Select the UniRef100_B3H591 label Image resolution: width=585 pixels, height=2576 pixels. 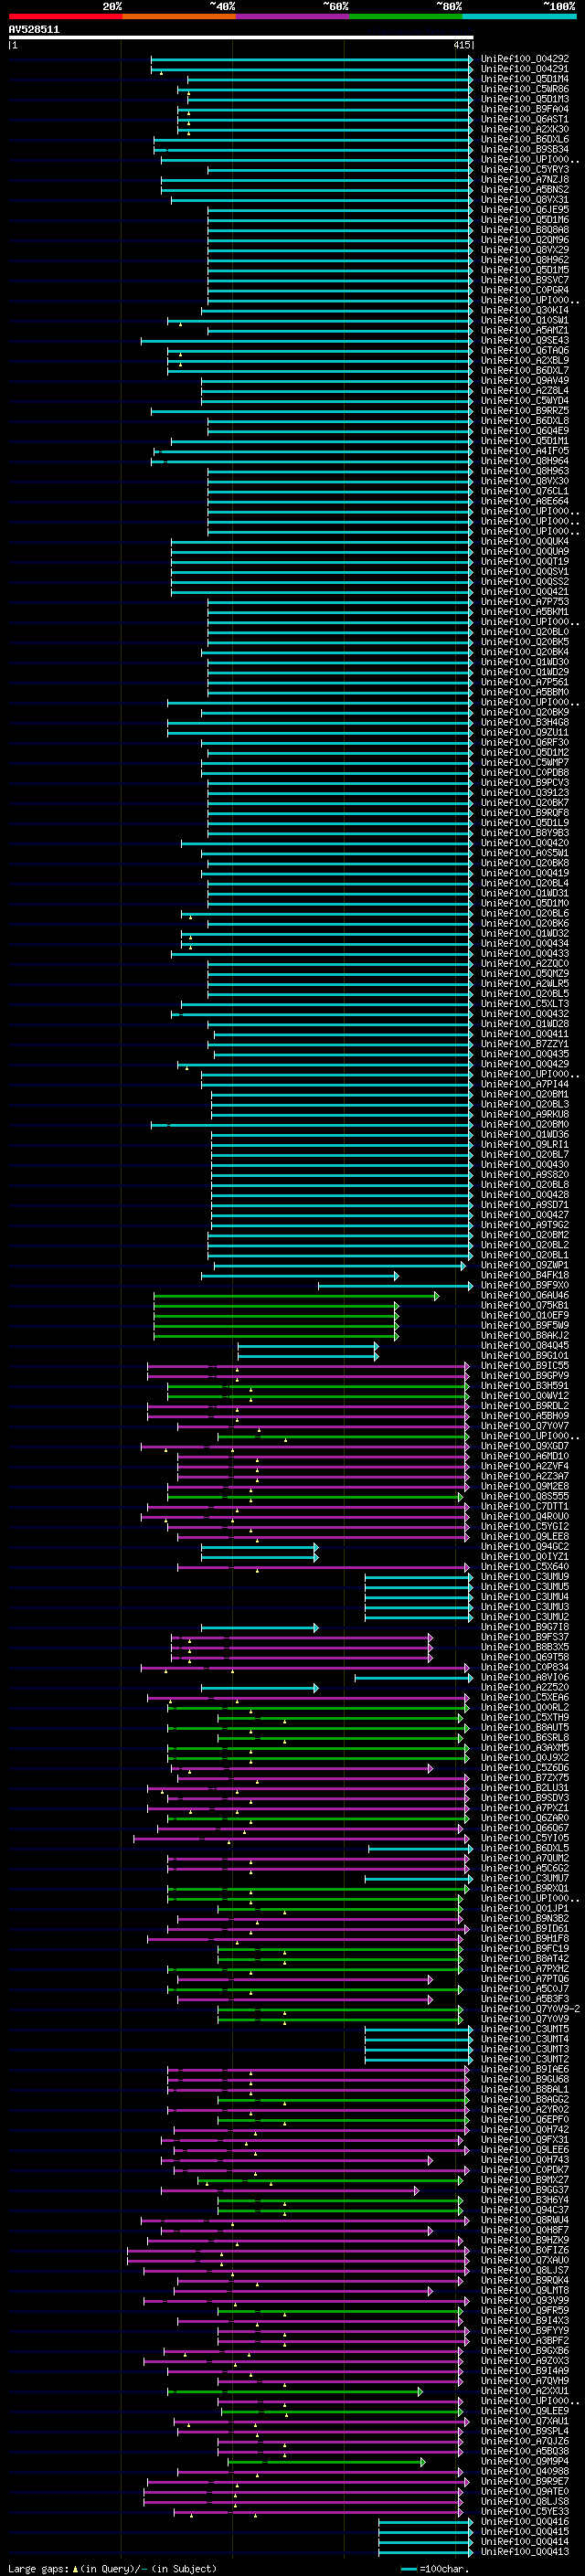click(525, 1385)
